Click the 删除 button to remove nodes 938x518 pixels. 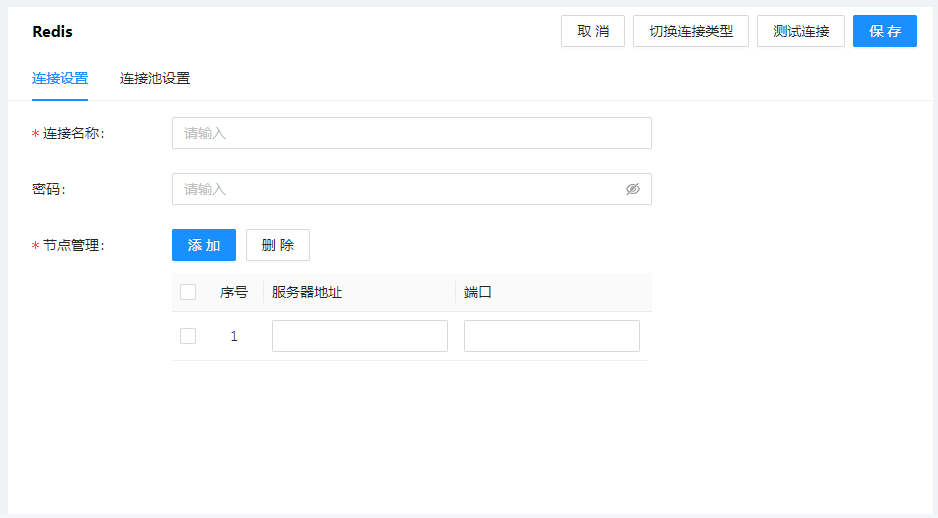(x=278, y=245)
